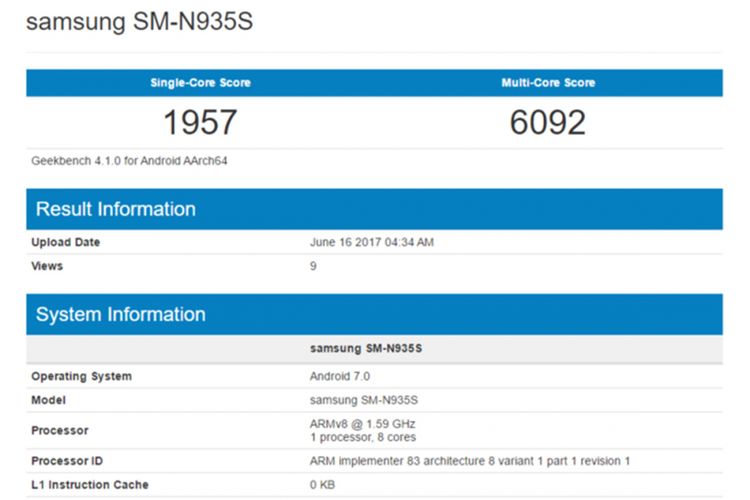Viewport: 750px width, 500px height.
Task: Select the Processor ID row label
Action: point(68,460)
